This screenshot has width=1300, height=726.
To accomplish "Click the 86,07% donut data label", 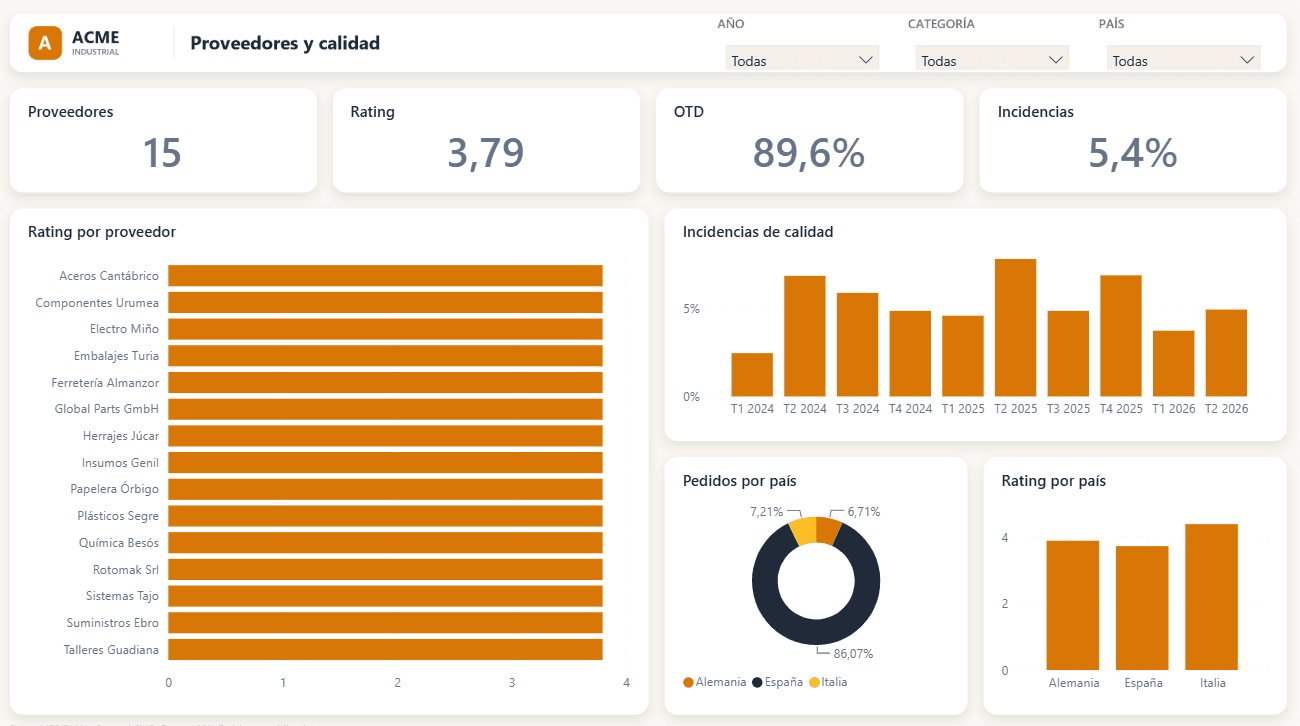I will pos(853,654).
